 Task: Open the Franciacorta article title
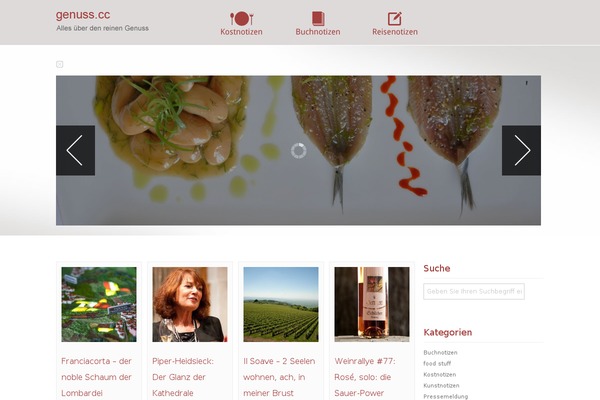pyautogui.click(x=96, y=377)
